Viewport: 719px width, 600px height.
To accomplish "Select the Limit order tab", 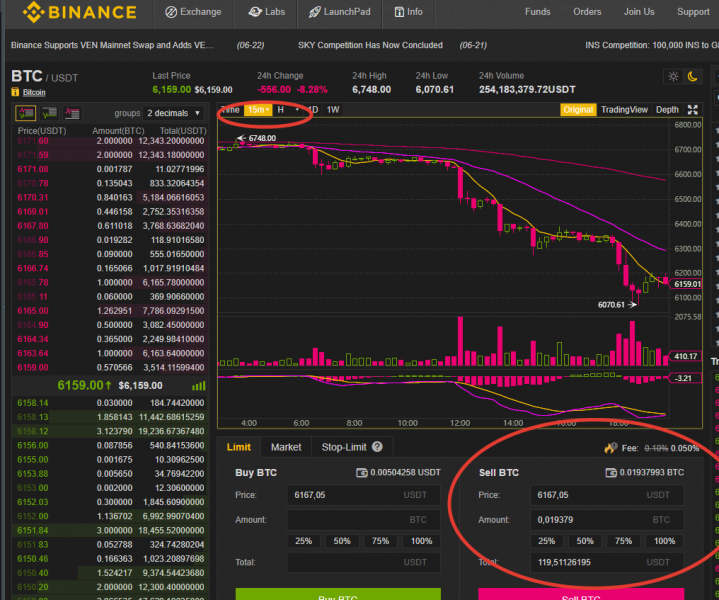I will (238, 447).
